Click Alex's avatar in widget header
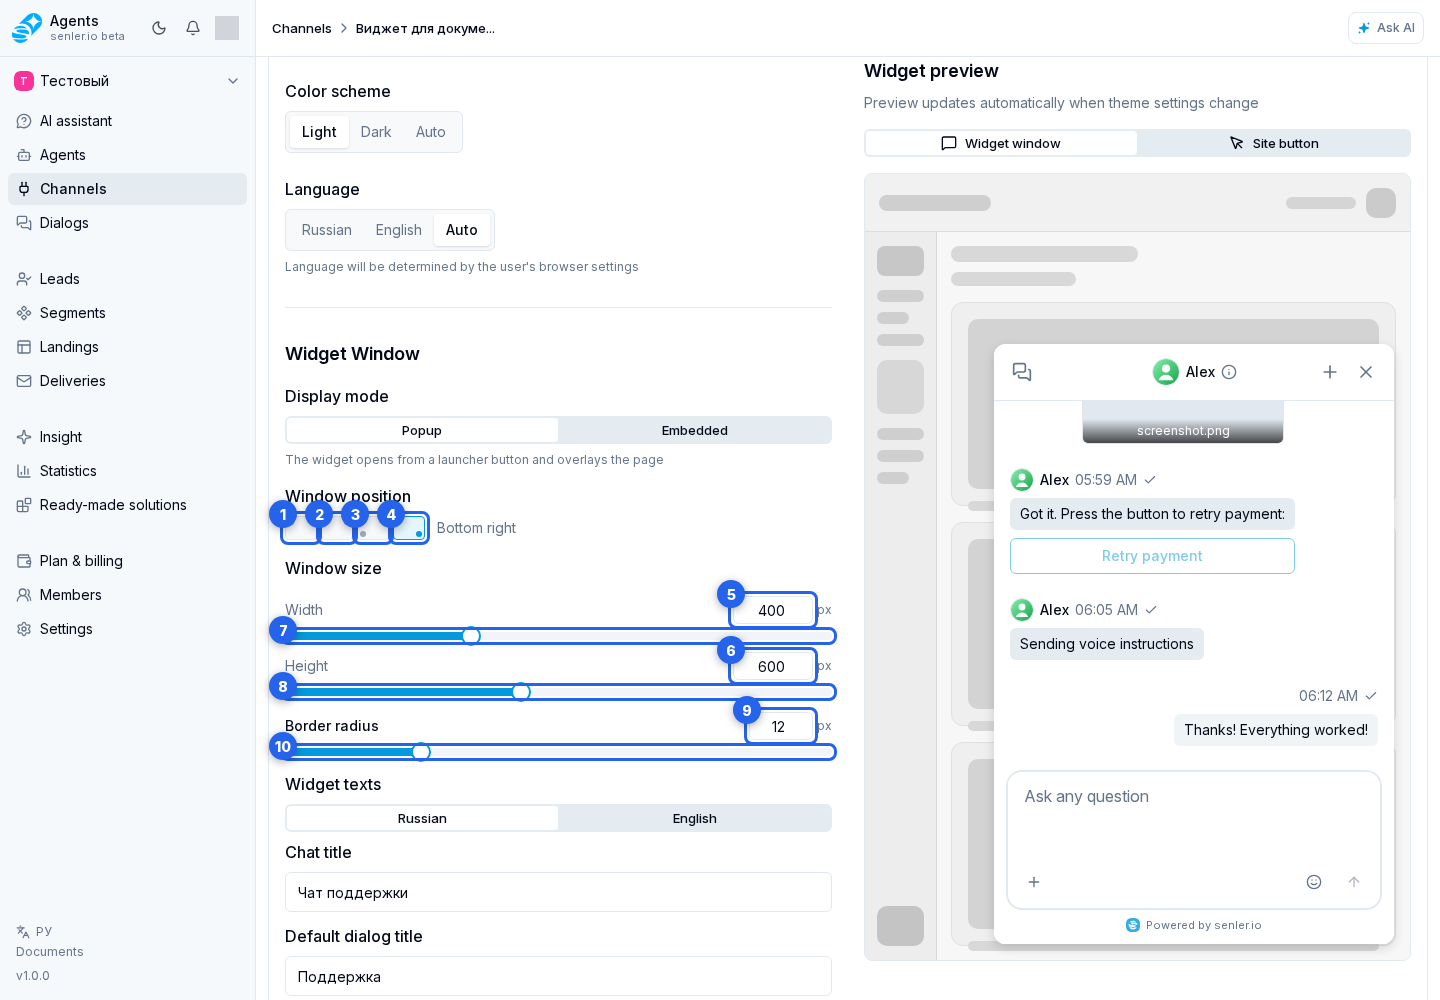 pos(1166,372)
